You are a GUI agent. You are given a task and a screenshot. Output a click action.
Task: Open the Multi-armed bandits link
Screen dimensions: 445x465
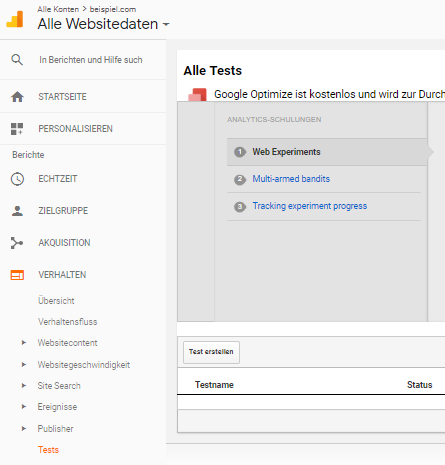tap(291, 179)
